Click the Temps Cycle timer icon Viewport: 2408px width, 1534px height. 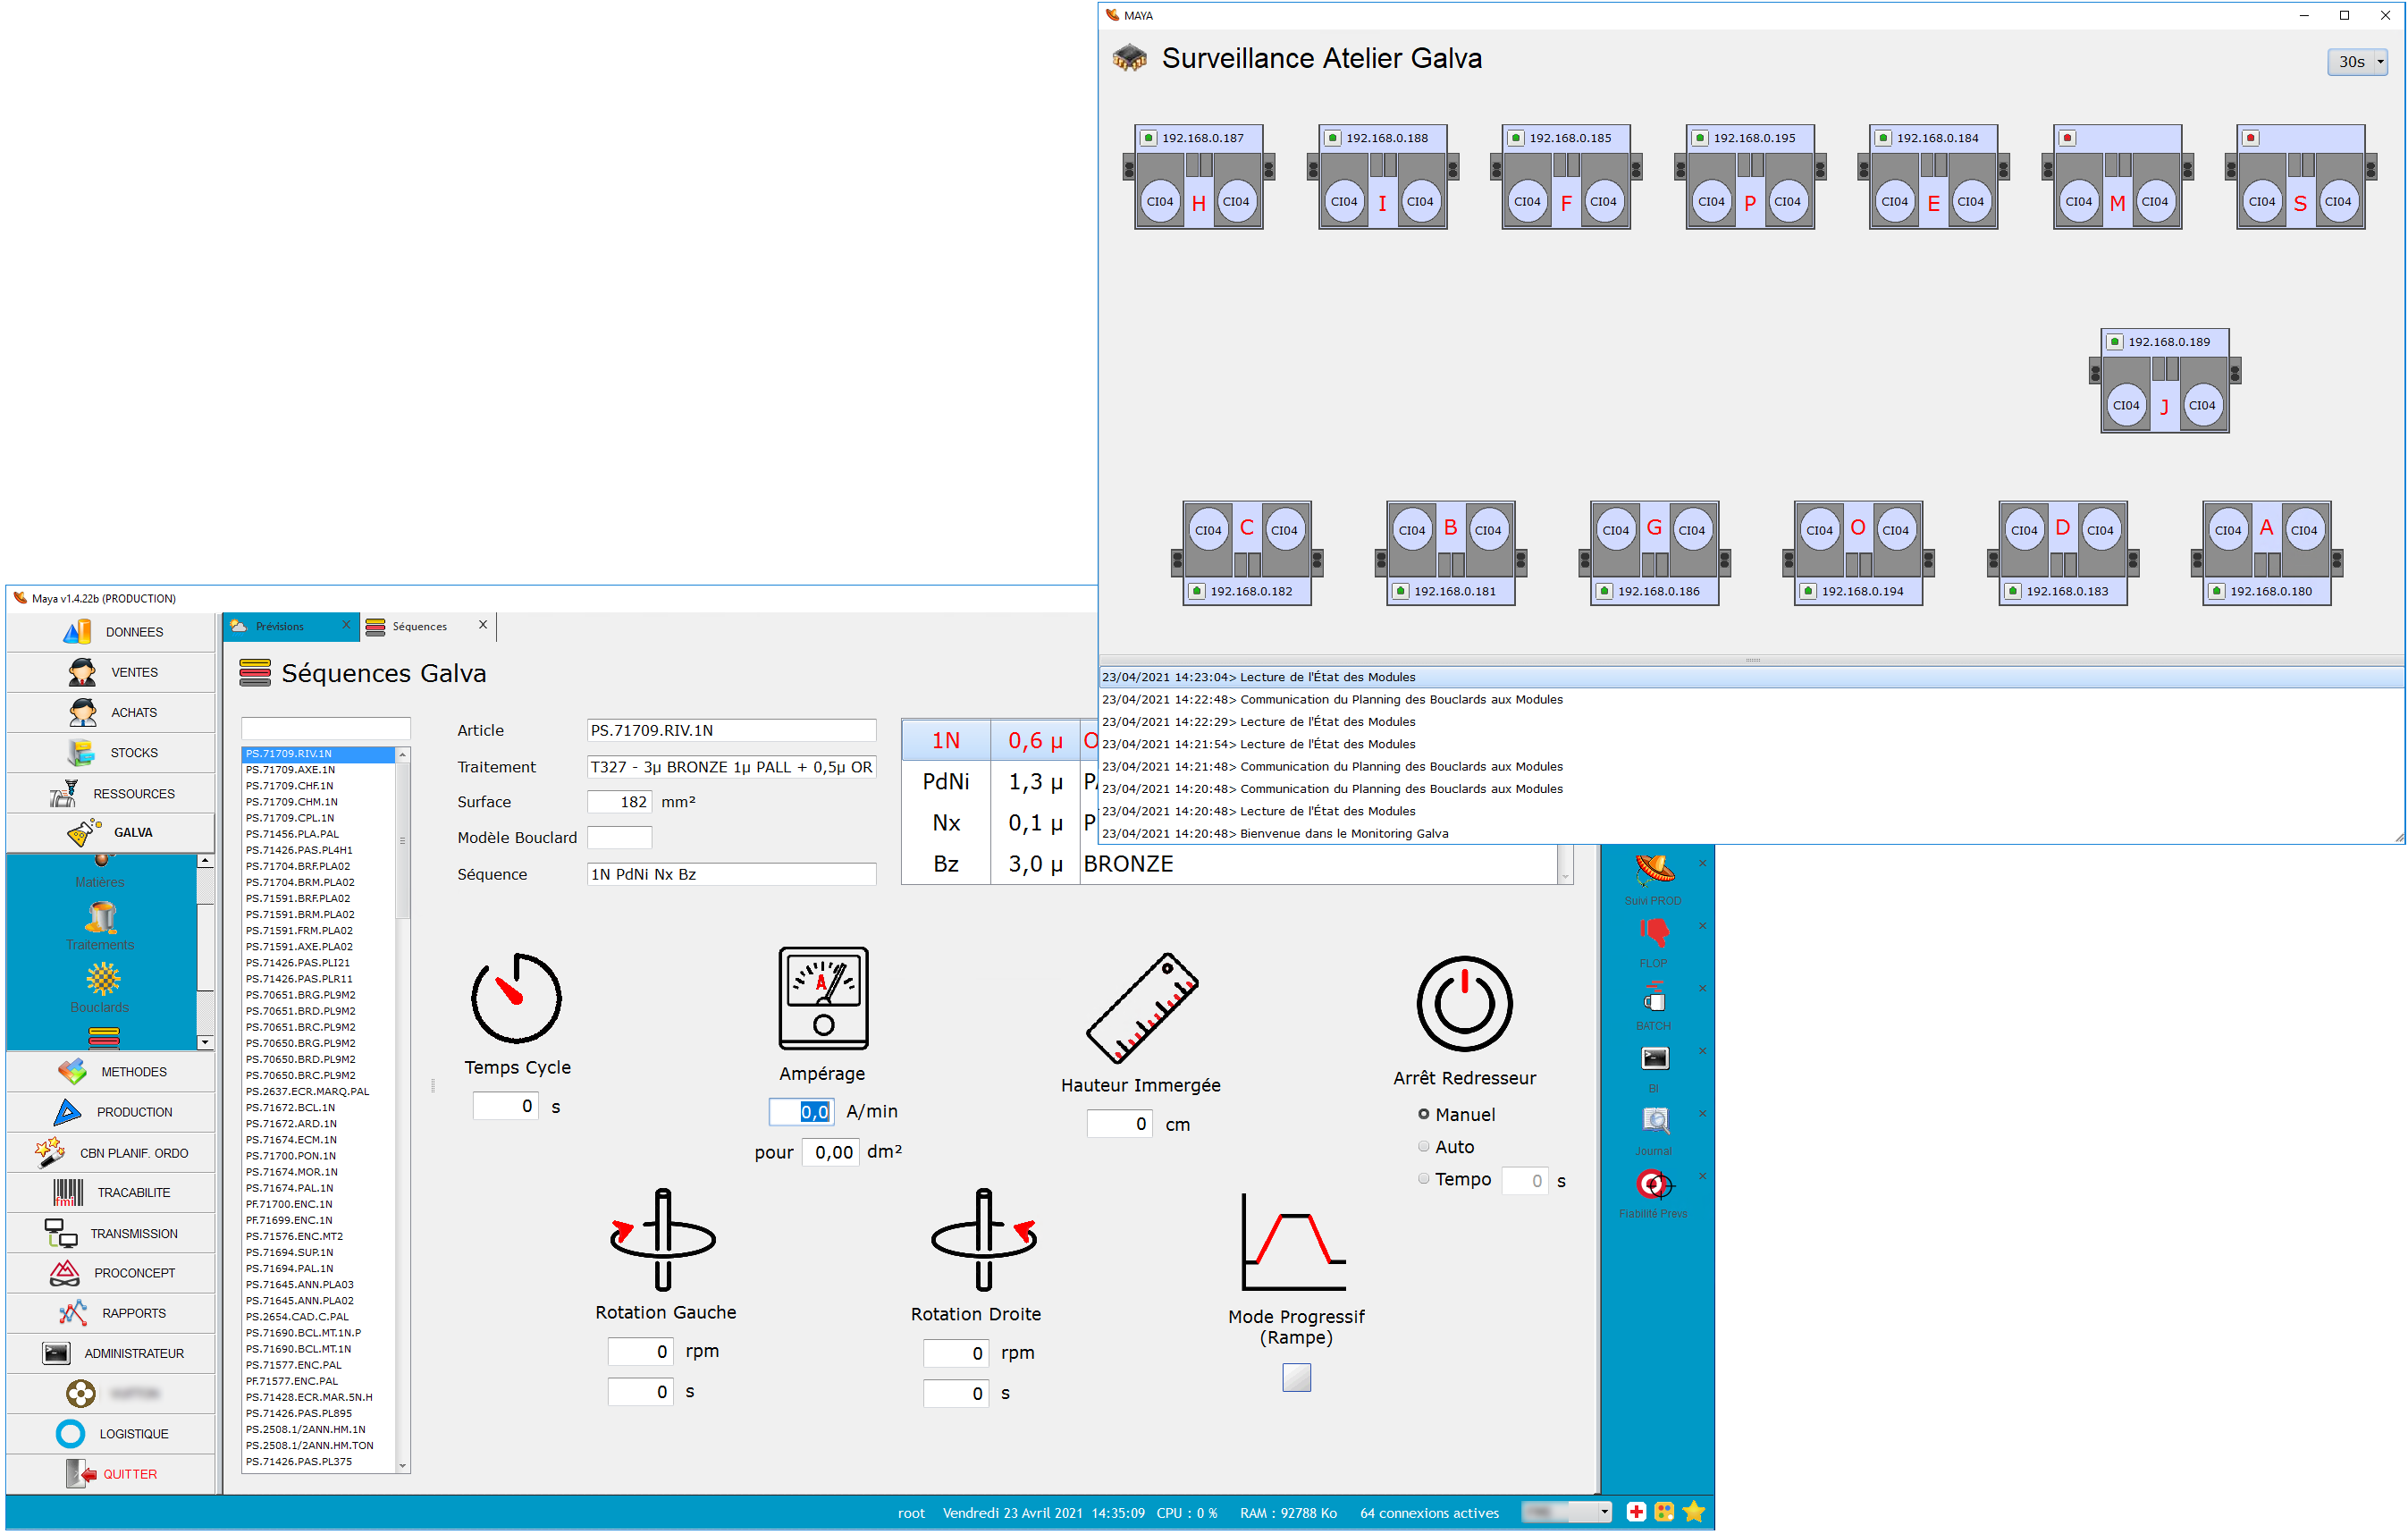click(x=516, y=998)
